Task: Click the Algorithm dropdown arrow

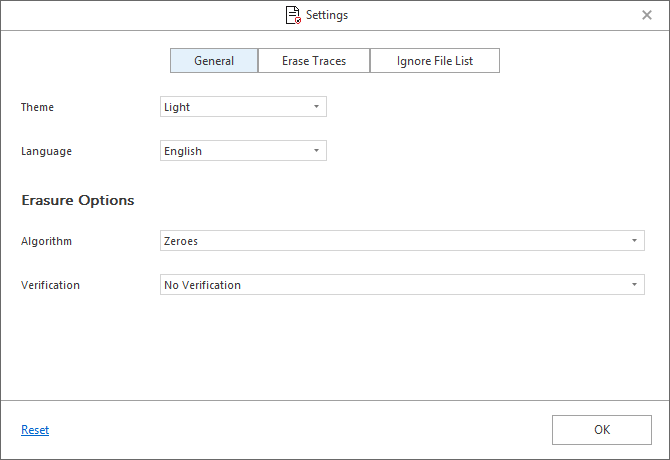Action: pos(634,241)
